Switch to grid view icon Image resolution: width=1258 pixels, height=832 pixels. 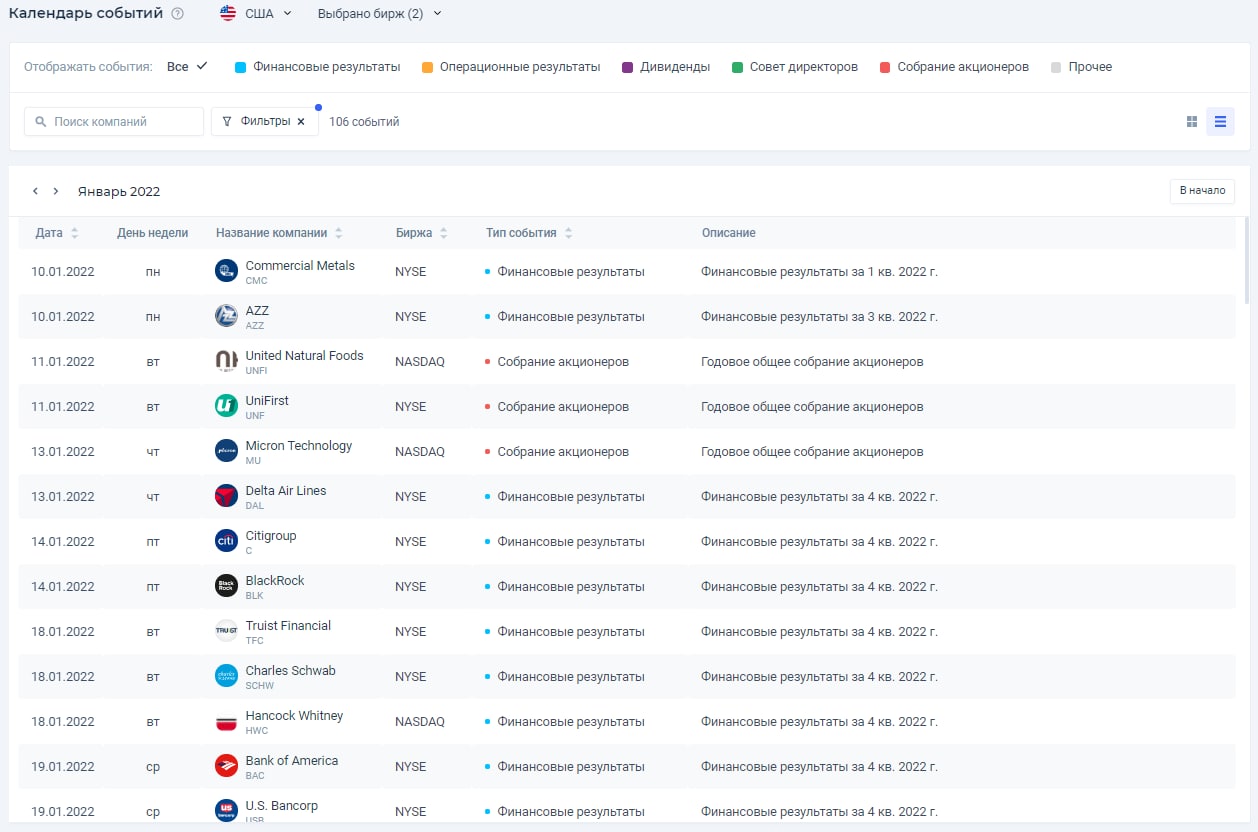coord(1192,122)
